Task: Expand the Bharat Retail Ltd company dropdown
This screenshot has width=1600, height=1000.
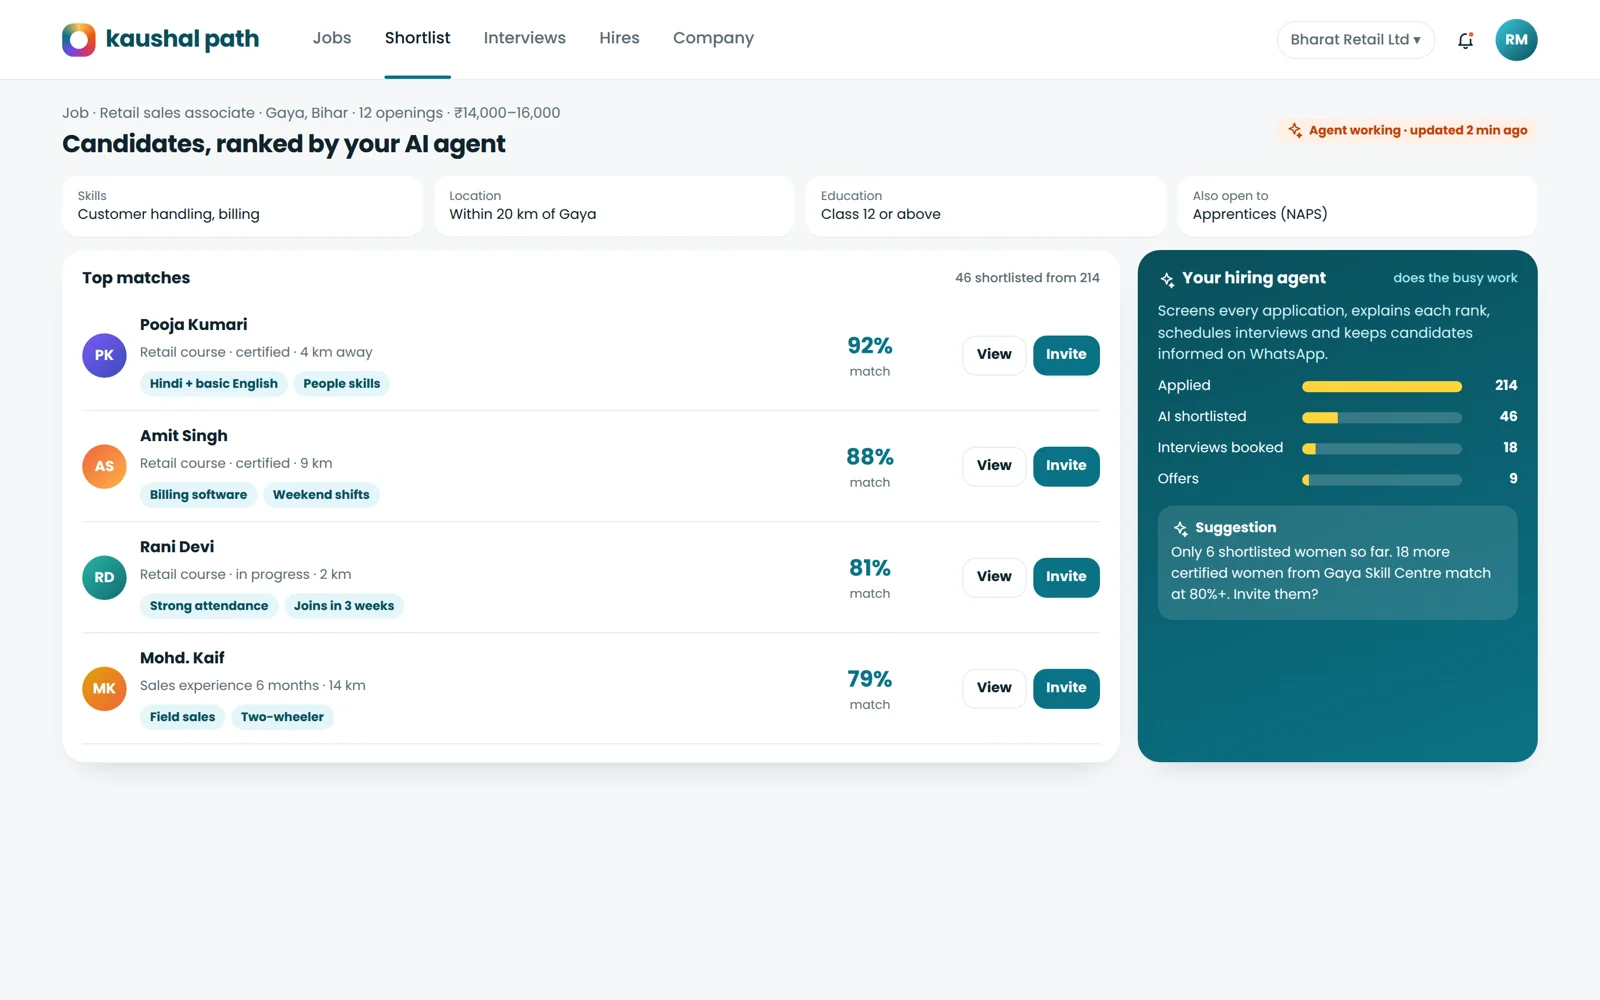Action: 1355,40
